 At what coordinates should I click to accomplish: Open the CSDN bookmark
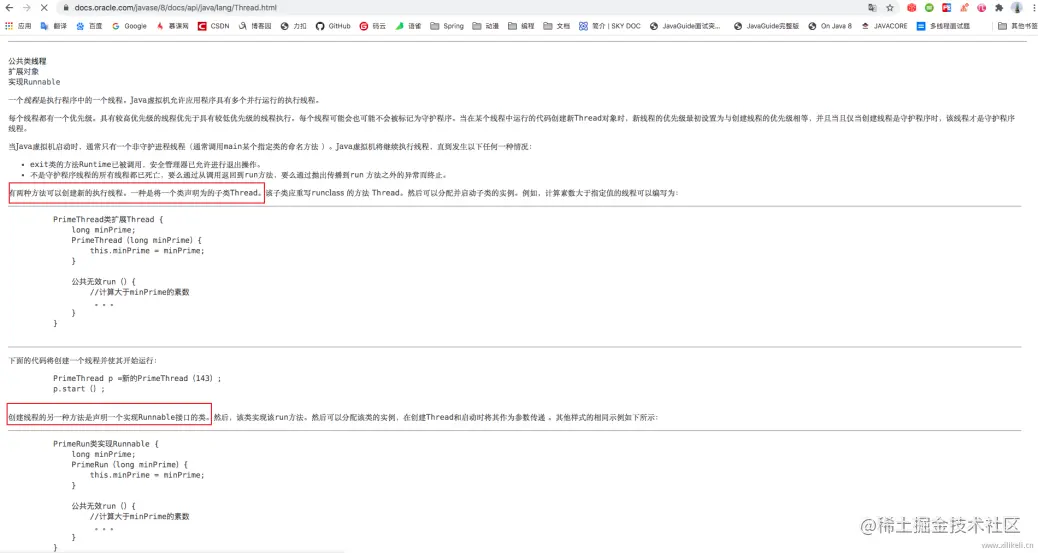[213, 26]
